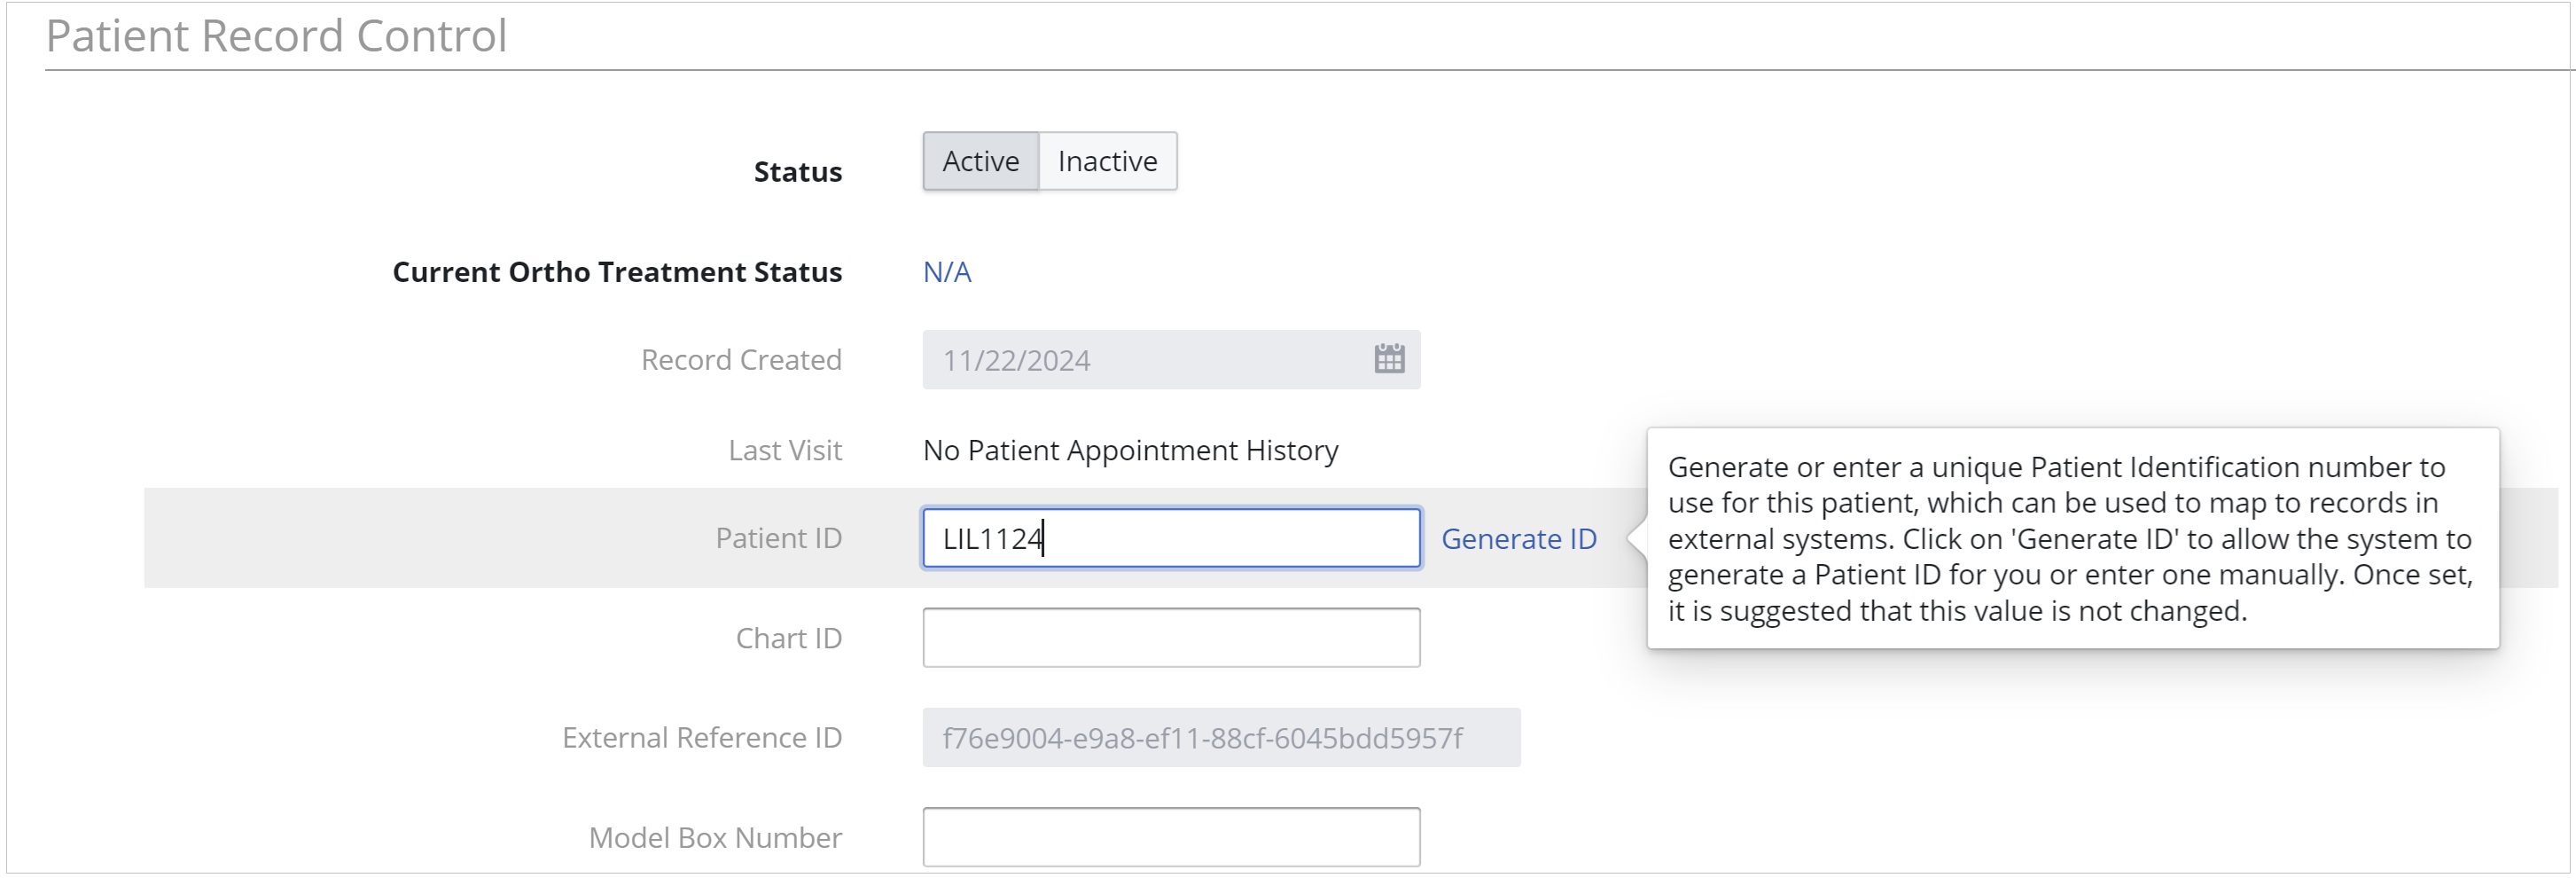Click the Chart ID label
Viewport: 2576px width, 878px height.
[x=788, y=638]
